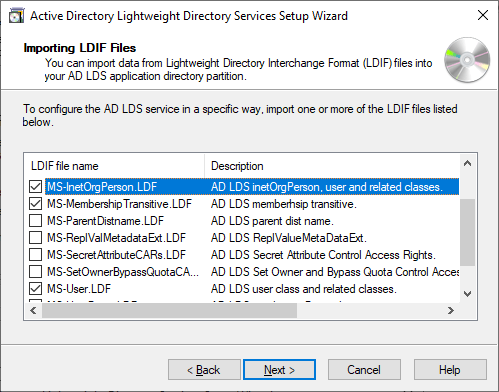
Task: Close the AD LDS Setup Wizard window
Action: 483,15
